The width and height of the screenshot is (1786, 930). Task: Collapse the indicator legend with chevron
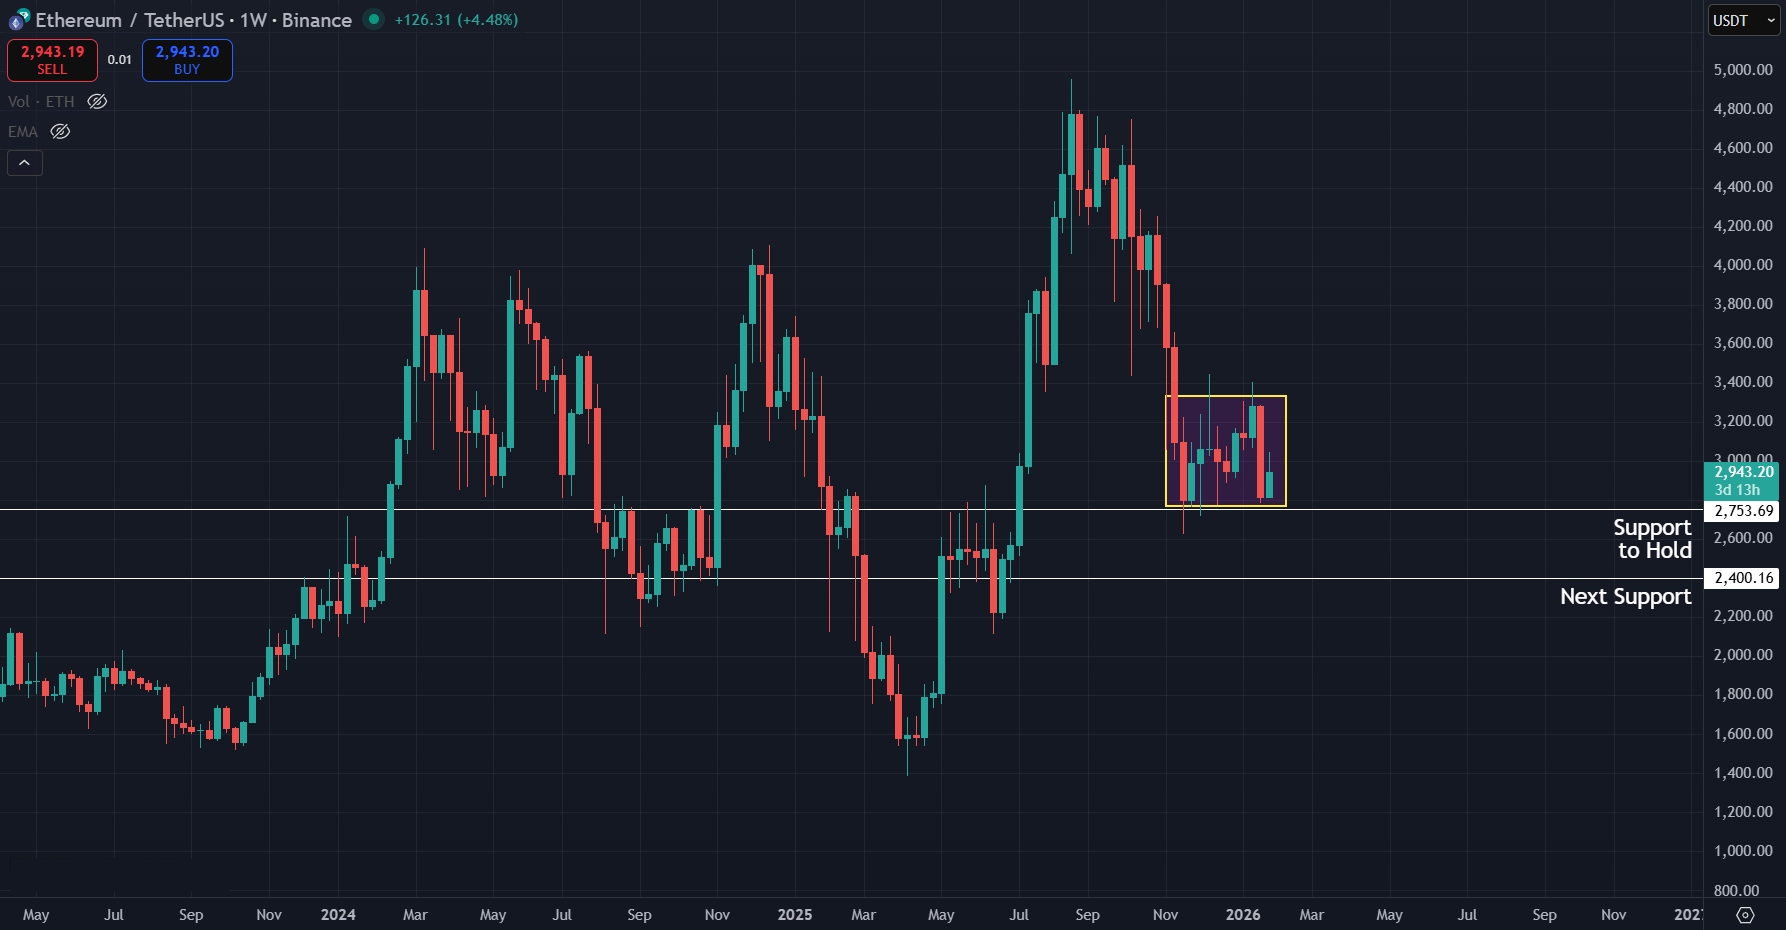25,162
